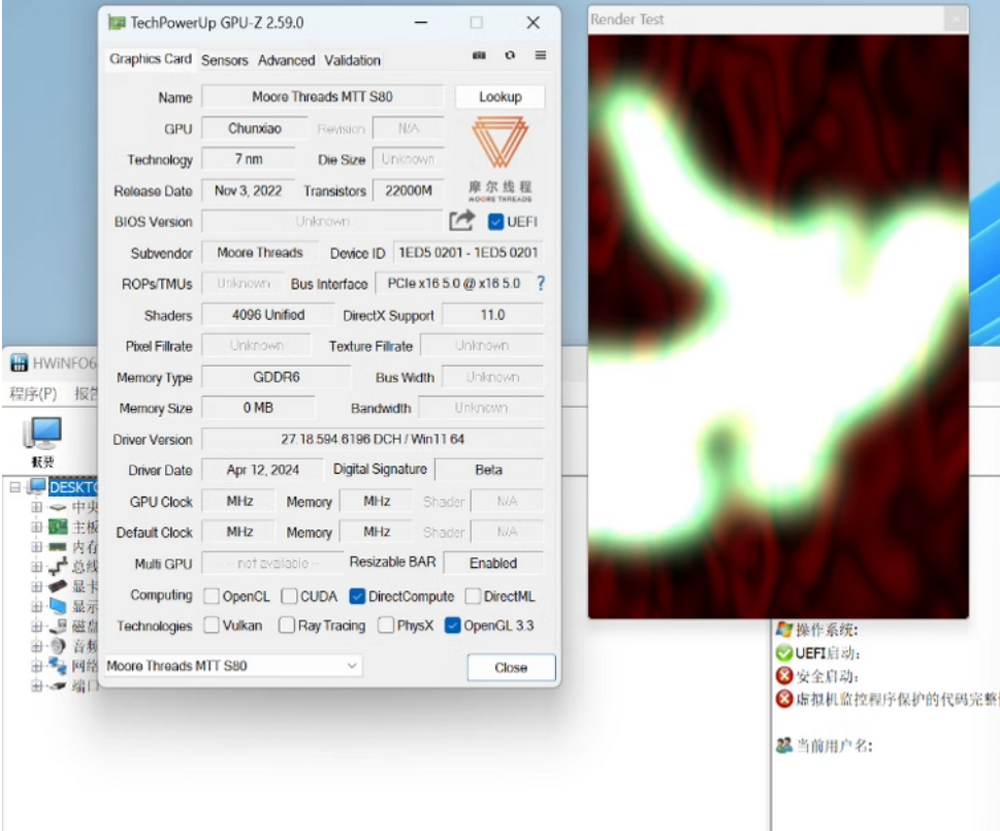Click the Windows flag icon beside 操作系统
The width and height of the screenshot is (1000, 831).
pyautogui.click(x=784, y=630)
